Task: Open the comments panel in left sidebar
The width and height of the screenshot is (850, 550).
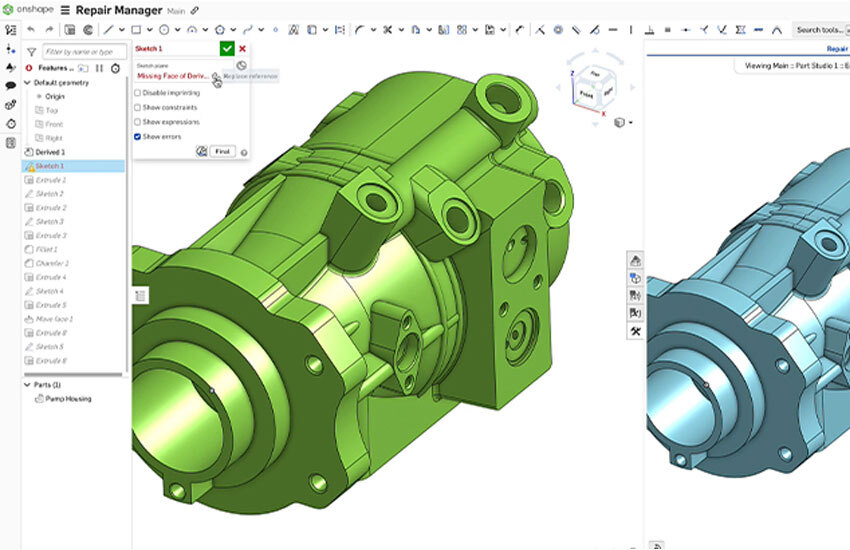Action: coord(10,86)
